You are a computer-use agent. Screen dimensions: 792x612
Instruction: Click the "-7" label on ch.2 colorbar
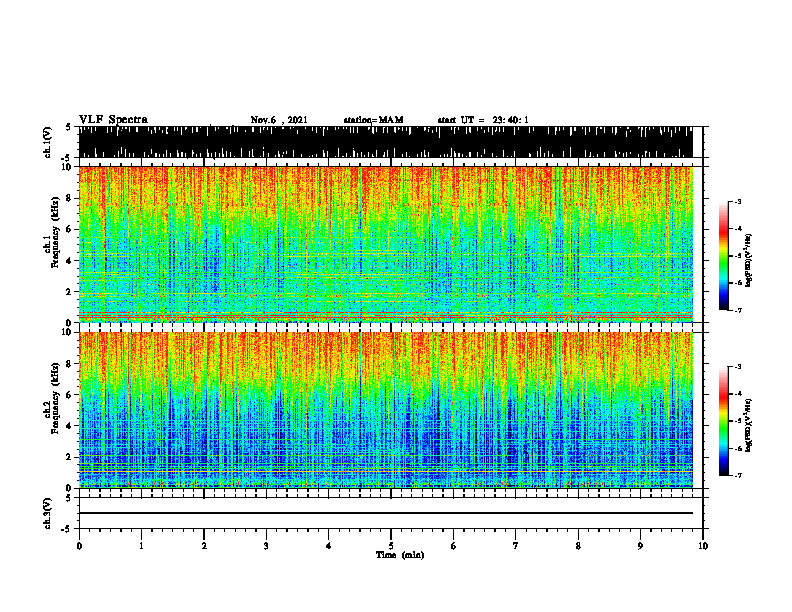(738, 475)
